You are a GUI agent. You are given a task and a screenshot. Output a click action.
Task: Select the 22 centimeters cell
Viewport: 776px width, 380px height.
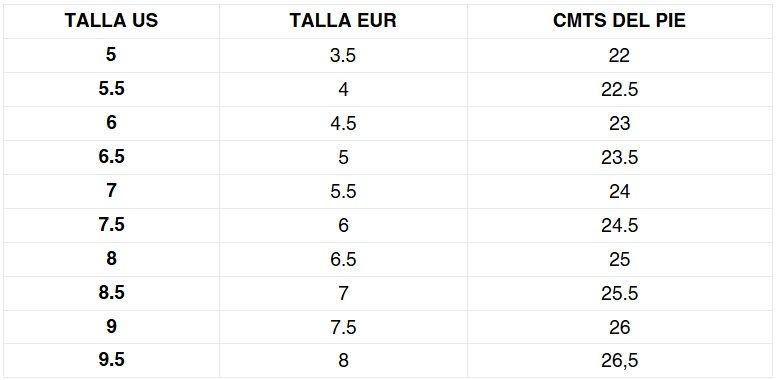pos(619,55)
